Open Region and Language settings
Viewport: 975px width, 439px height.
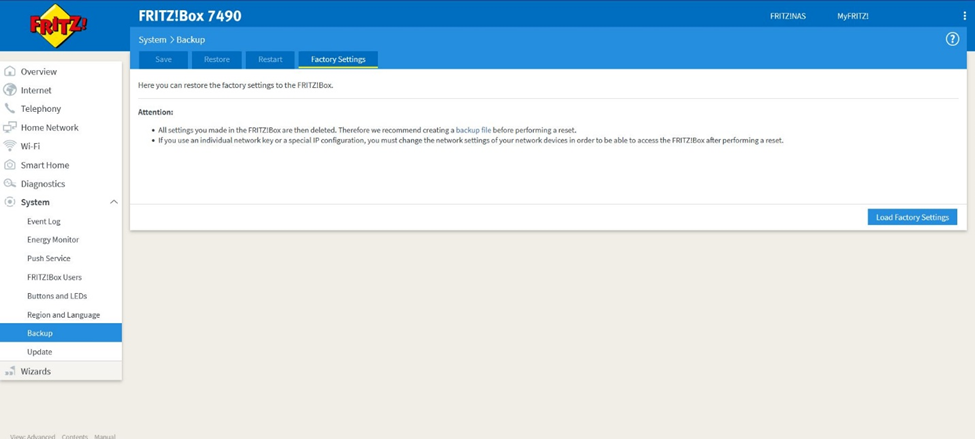(x=63, y=315)
